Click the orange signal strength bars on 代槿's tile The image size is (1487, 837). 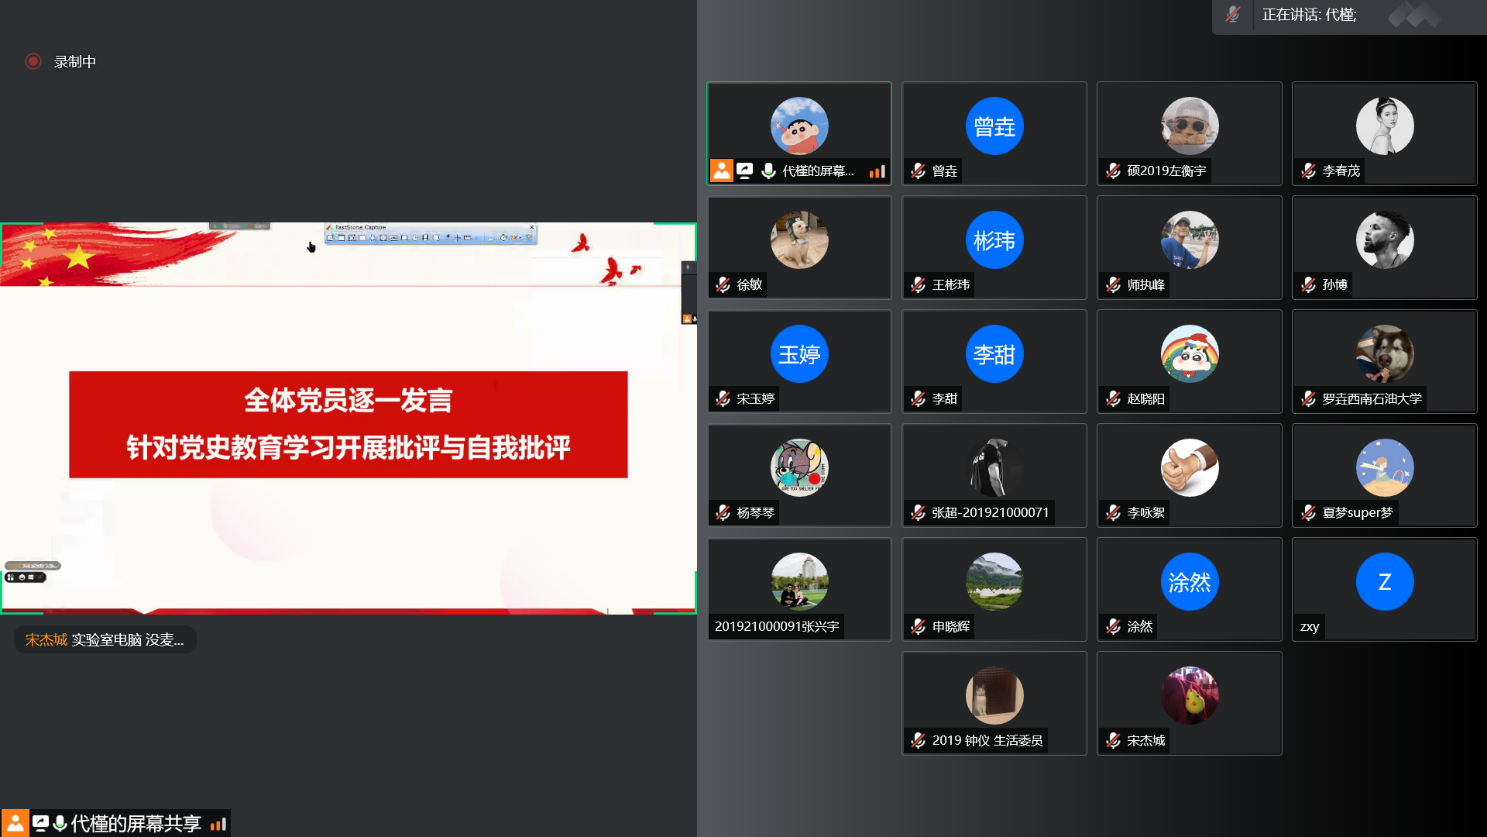pyautogui.click(x=877, y=172)
